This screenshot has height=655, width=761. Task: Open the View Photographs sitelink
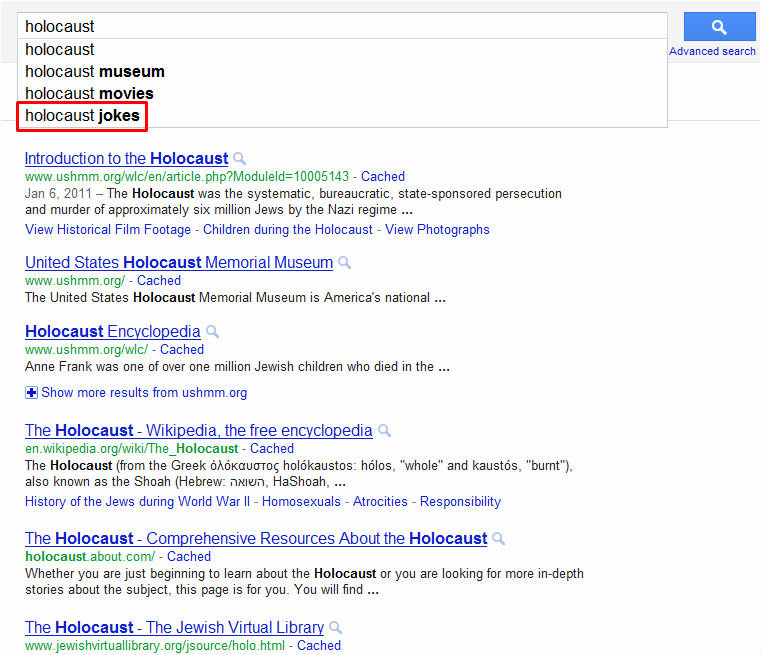[x=437, y=229]
